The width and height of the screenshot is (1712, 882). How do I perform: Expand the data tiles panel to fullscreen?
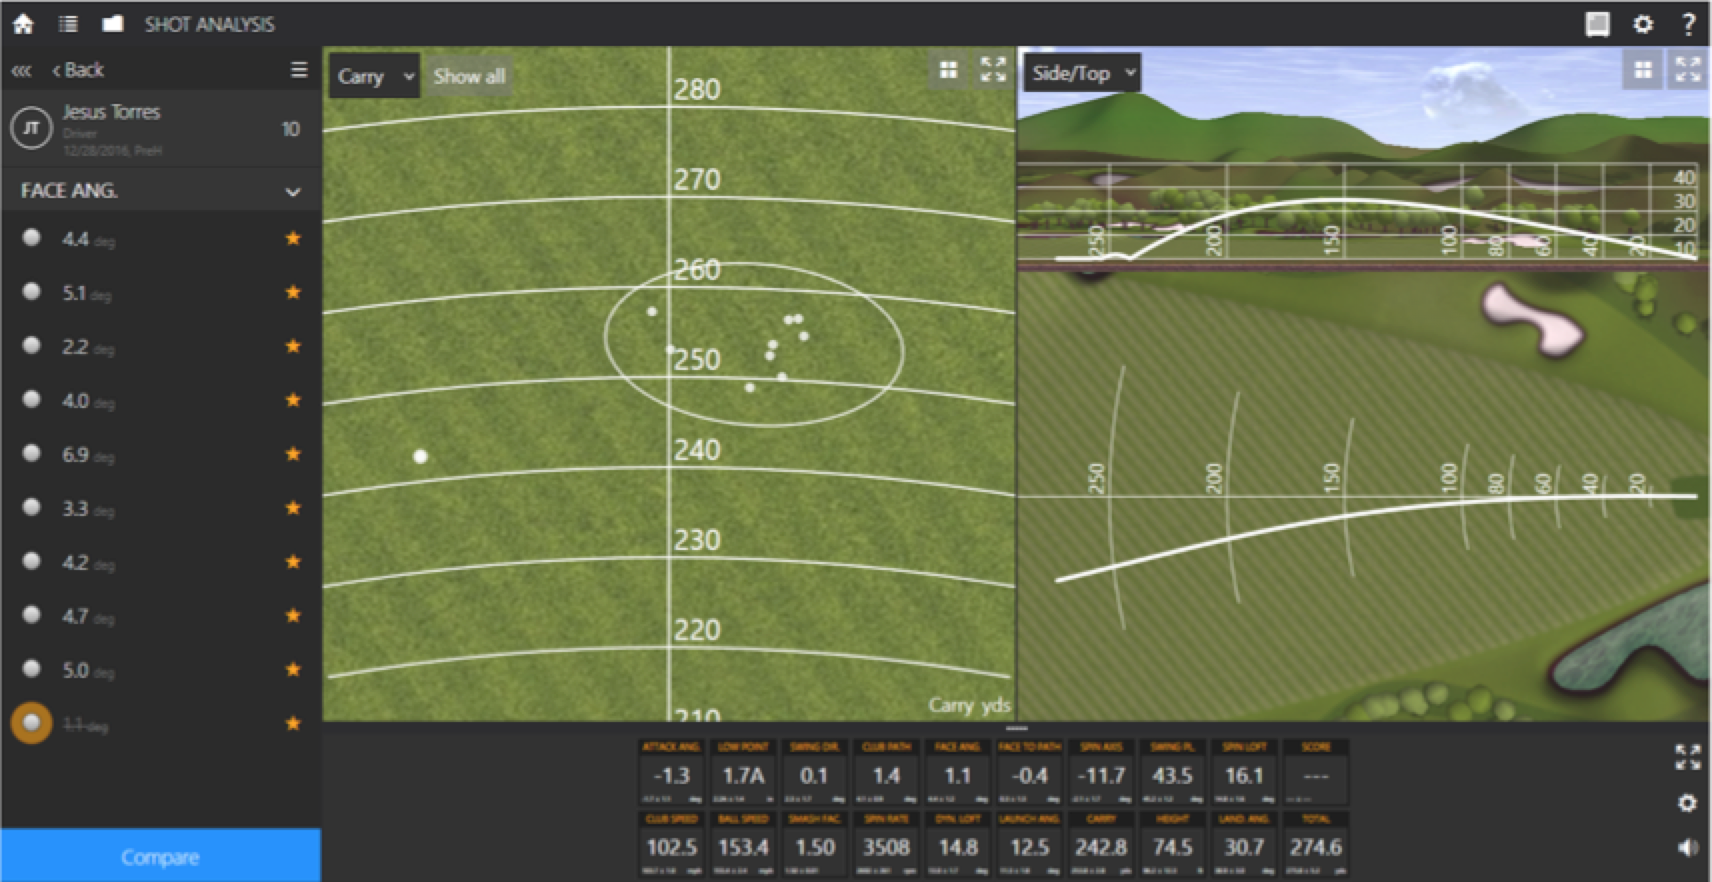point(1687,757)
